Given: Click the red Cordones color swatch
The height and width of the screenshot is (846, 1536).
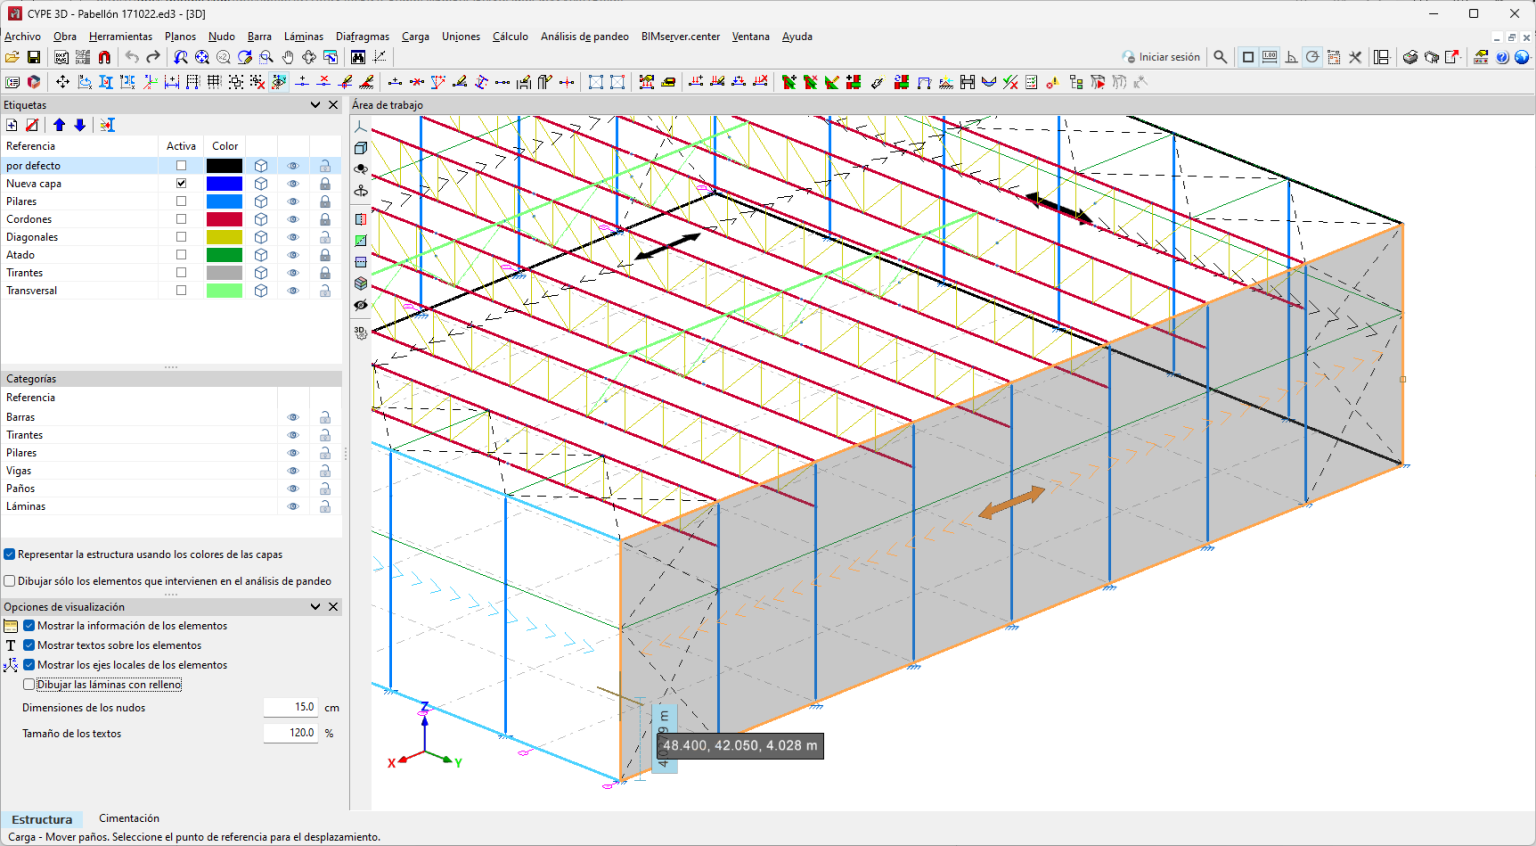Looking at the screenshot, I should (224, 220).
